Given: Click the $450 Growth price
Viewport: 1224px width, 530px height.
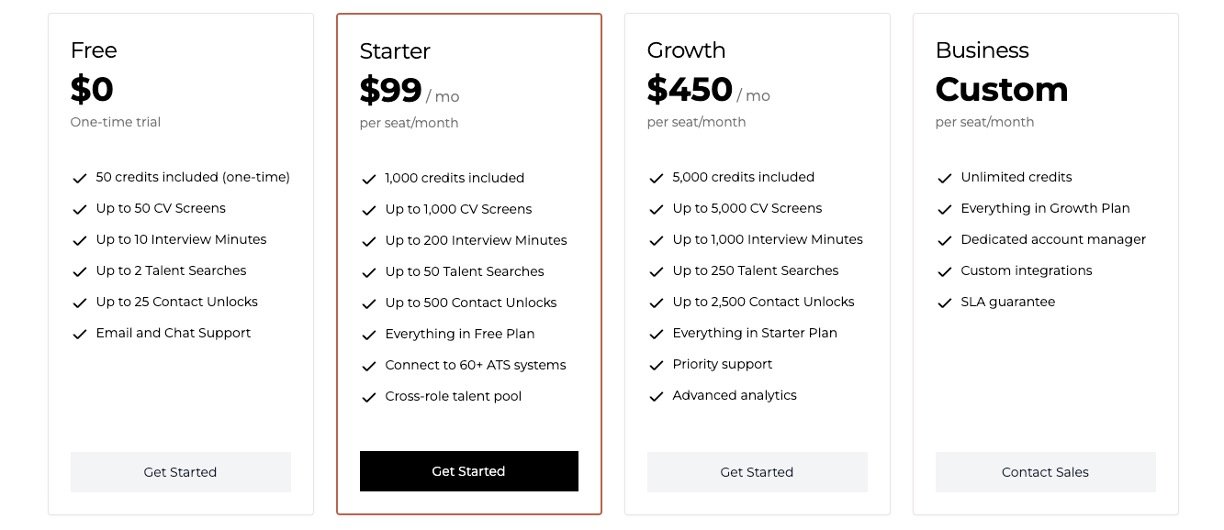Looking at the screenshot, I should 690,90.
